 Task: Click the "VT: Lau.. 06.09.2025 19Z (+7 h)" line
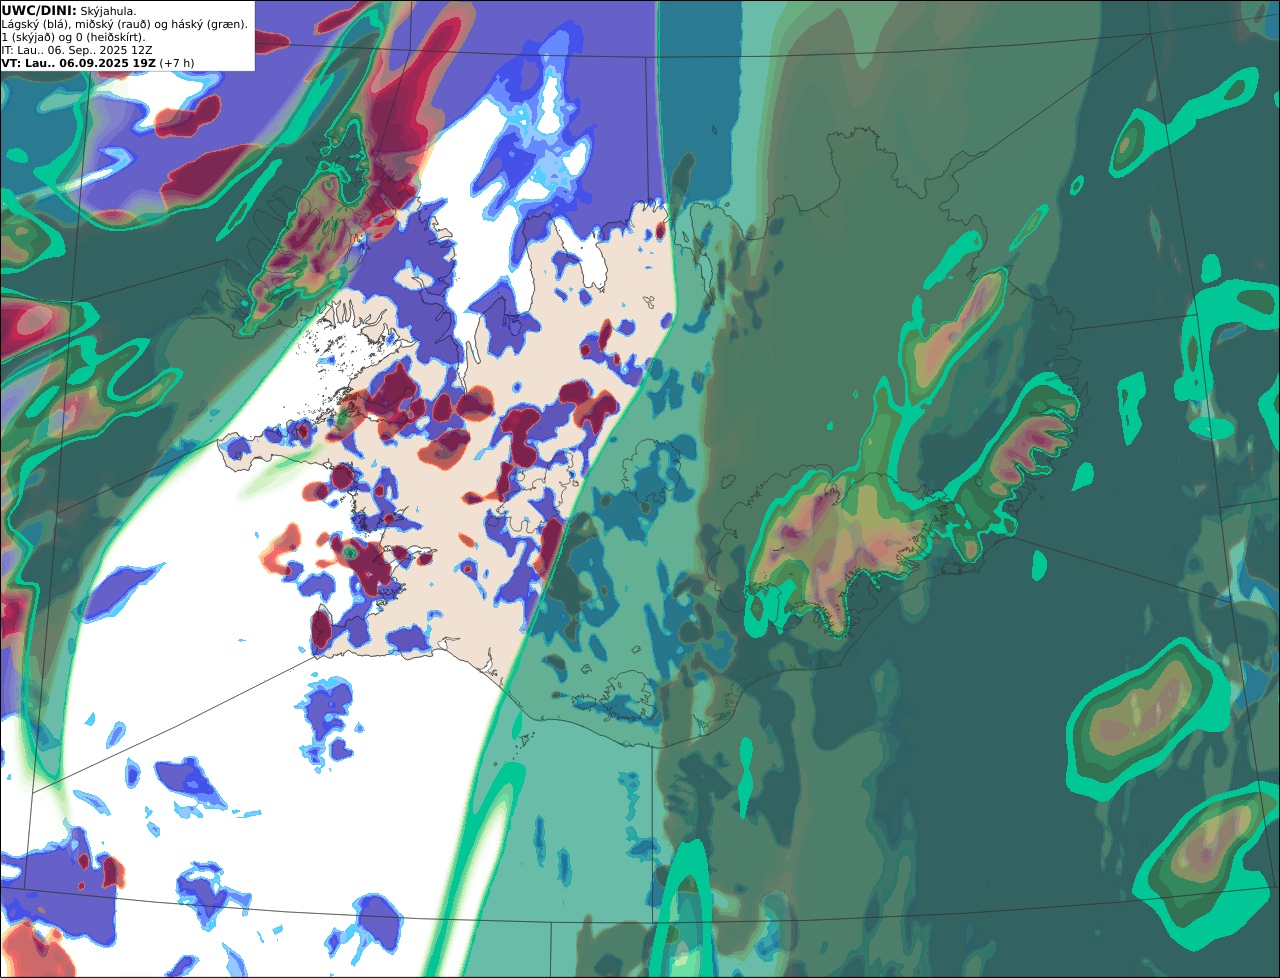coord(98,63)
